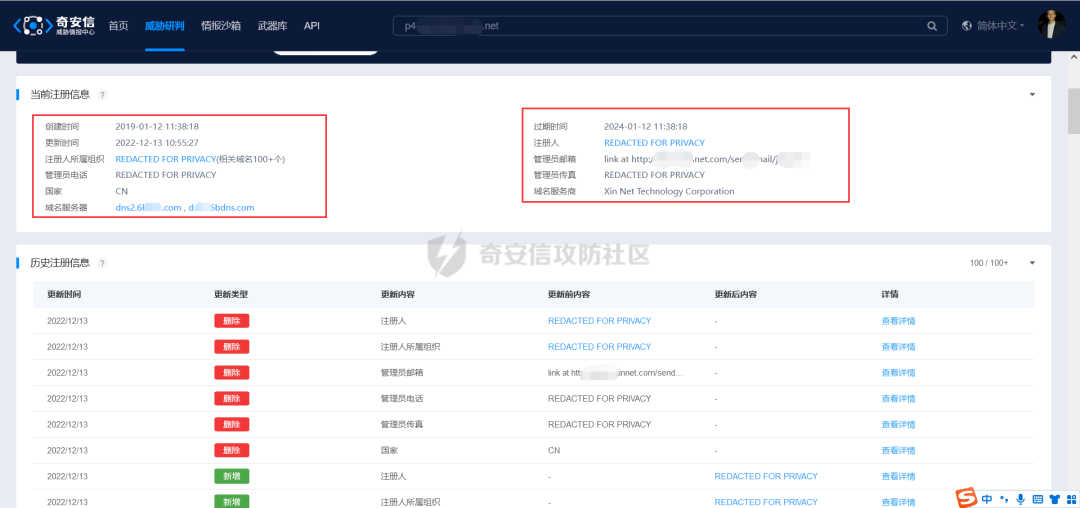Open 更新后内容 link in 新增 注册人 row
This screenshot has height=508, width=1080.
[766, 476]
